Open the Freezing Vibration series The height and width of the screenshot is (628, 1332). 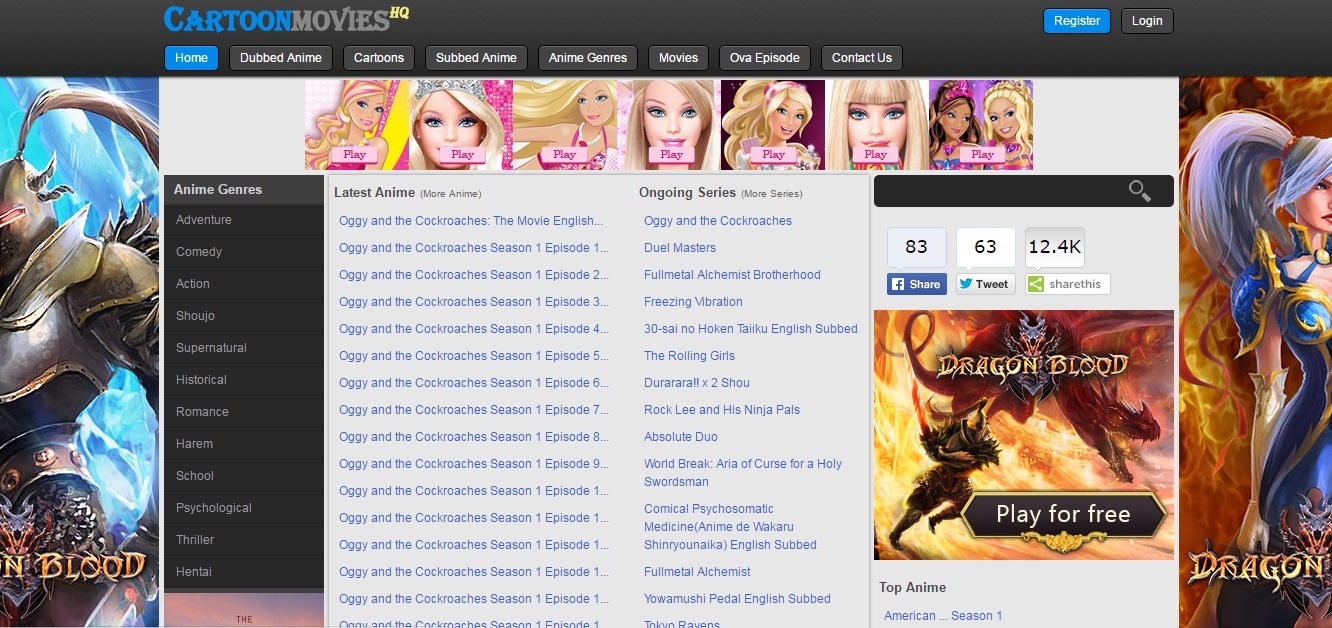pos(693,302)
